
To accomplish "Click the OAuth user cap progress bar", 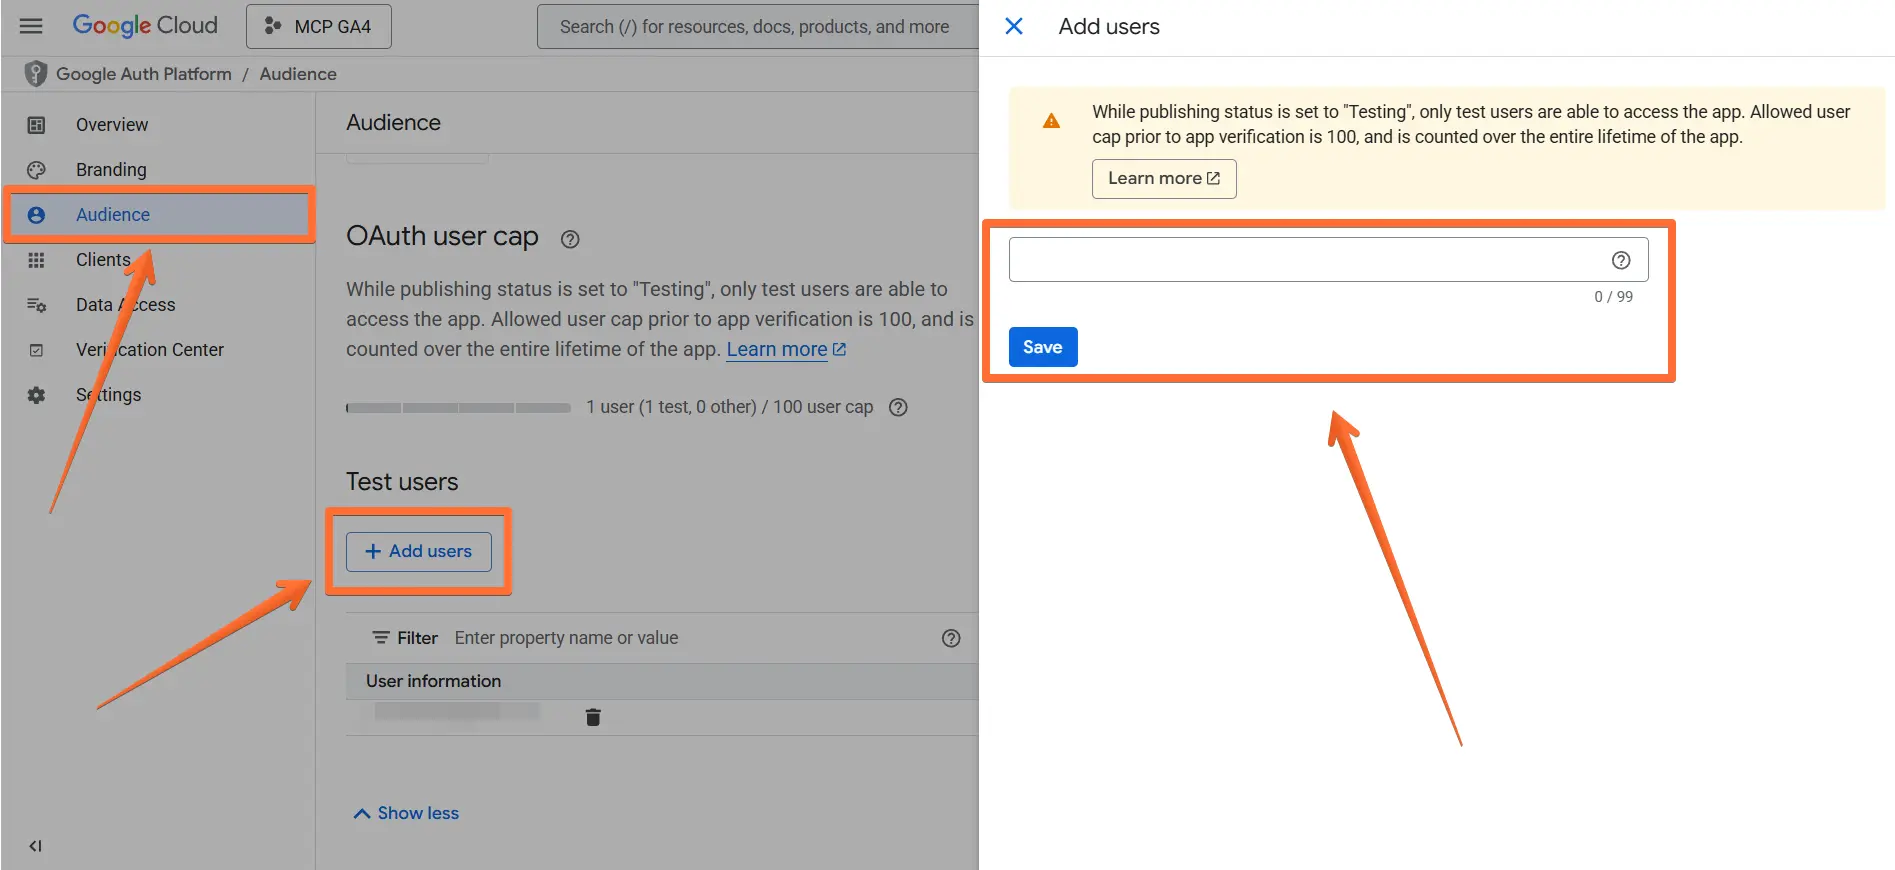I will (x=458, y=408).
